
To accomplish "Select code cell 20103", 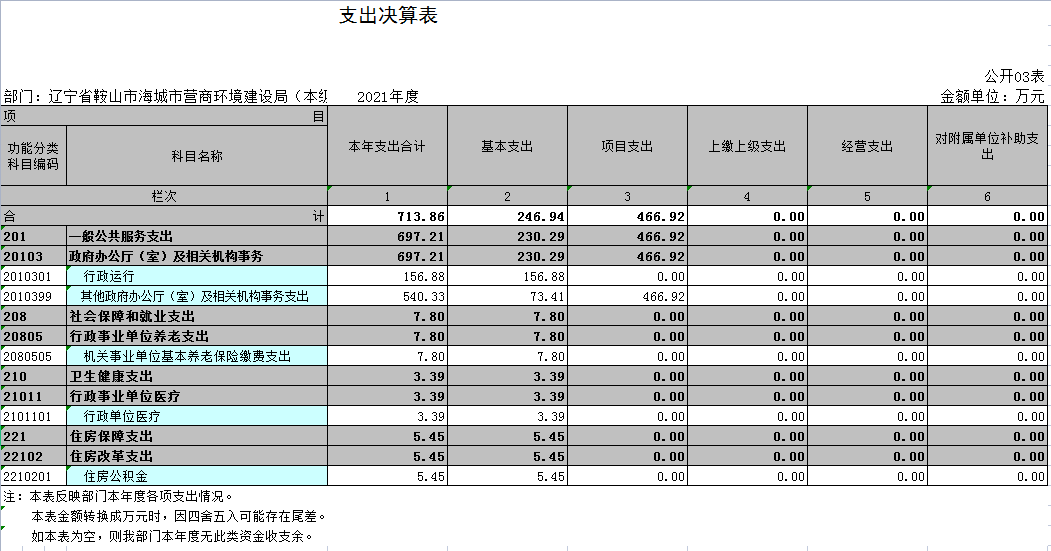I will point(34,256).
